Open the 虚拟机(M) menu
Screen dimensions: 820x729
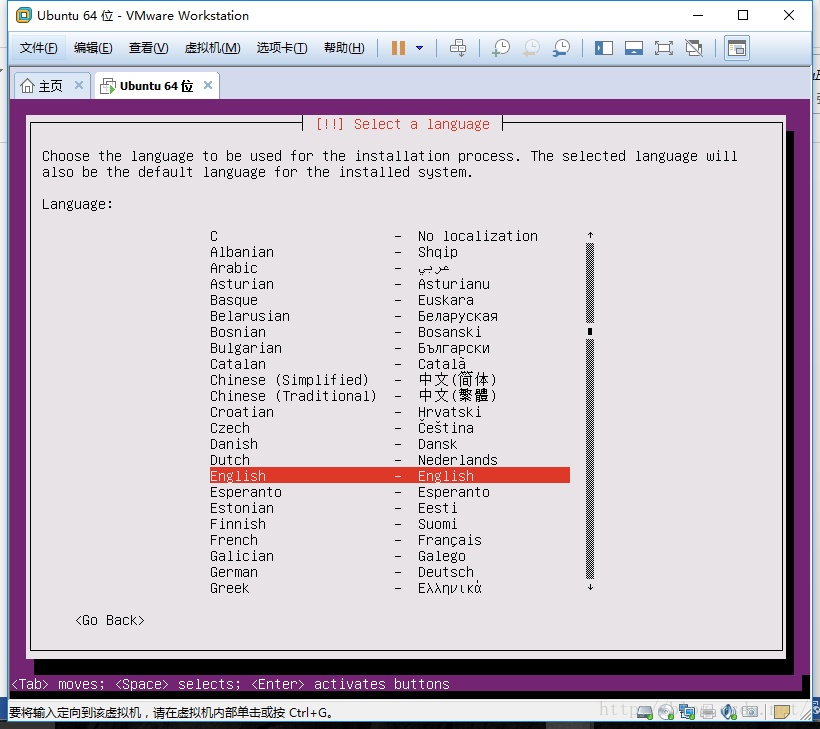coord(212,48)
